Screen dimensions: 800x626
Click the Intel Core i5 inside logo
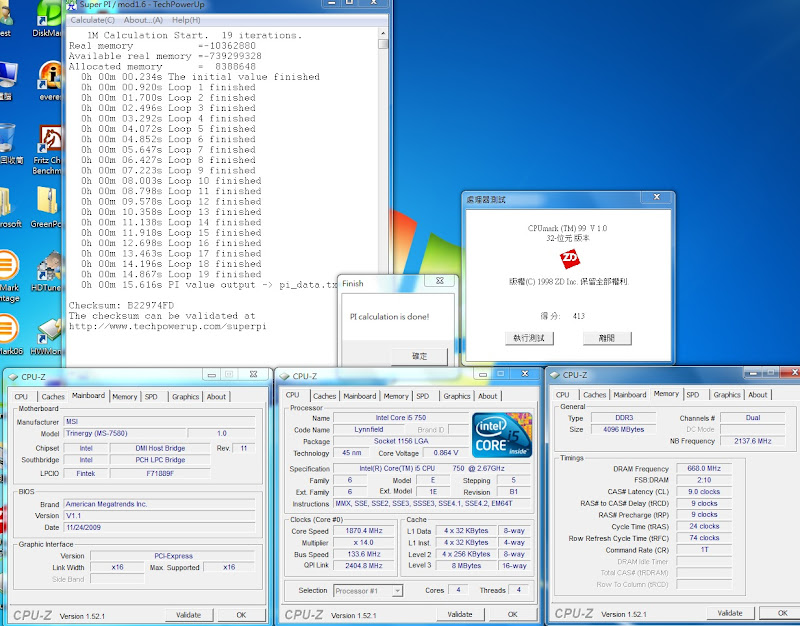[502, 434]
